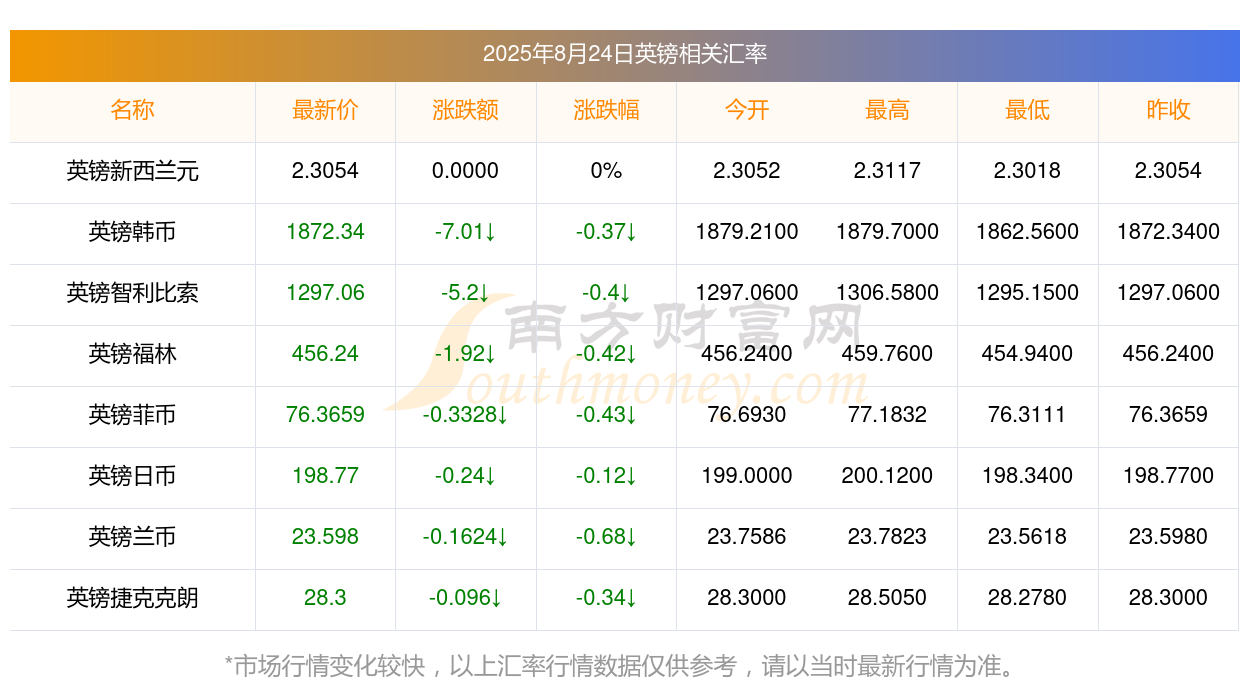Screen dimensions: 1250x698
Task: Click high value 459.7600 for 英镑福林
Action: tap(887, 354)
